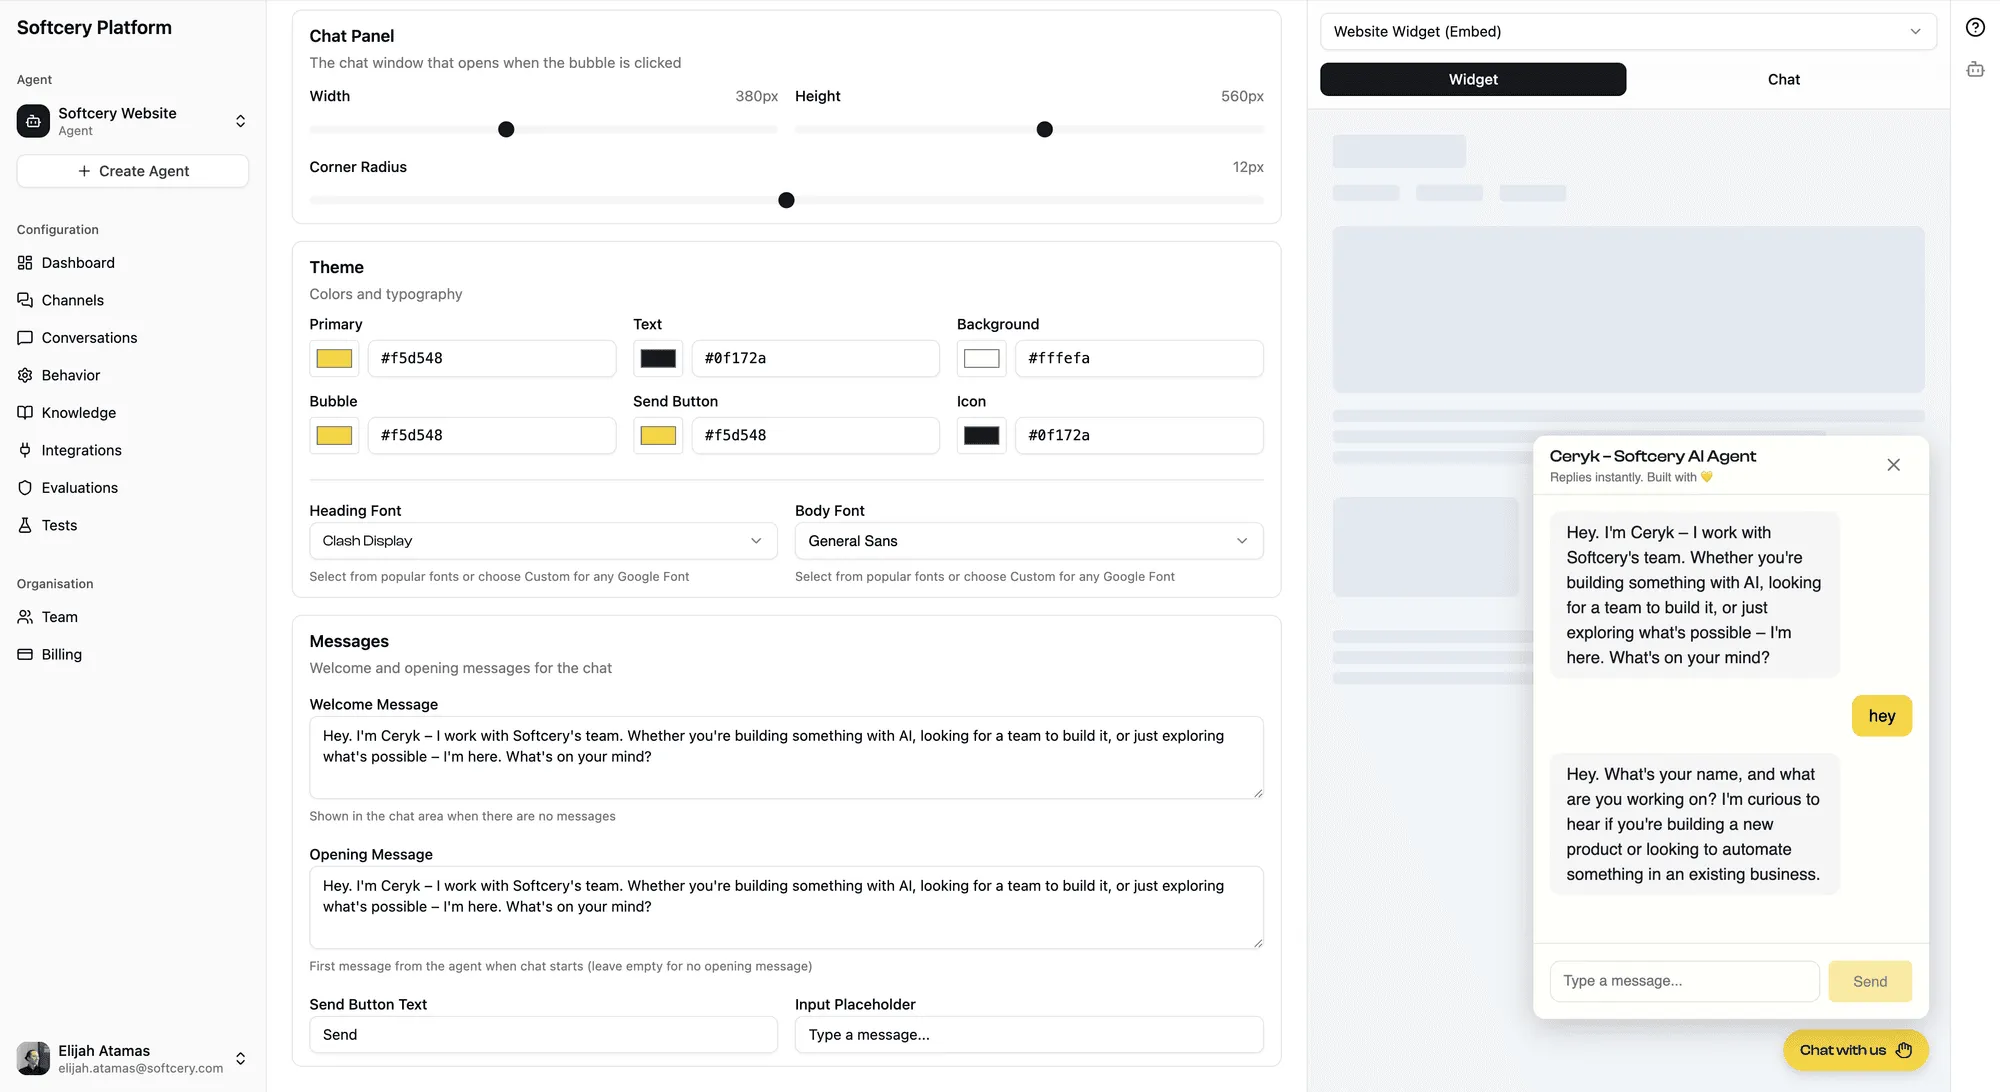Screen dimensions: 2000x1092
Task: Click into the Welcome Message textarea
Action: (786, 758)
